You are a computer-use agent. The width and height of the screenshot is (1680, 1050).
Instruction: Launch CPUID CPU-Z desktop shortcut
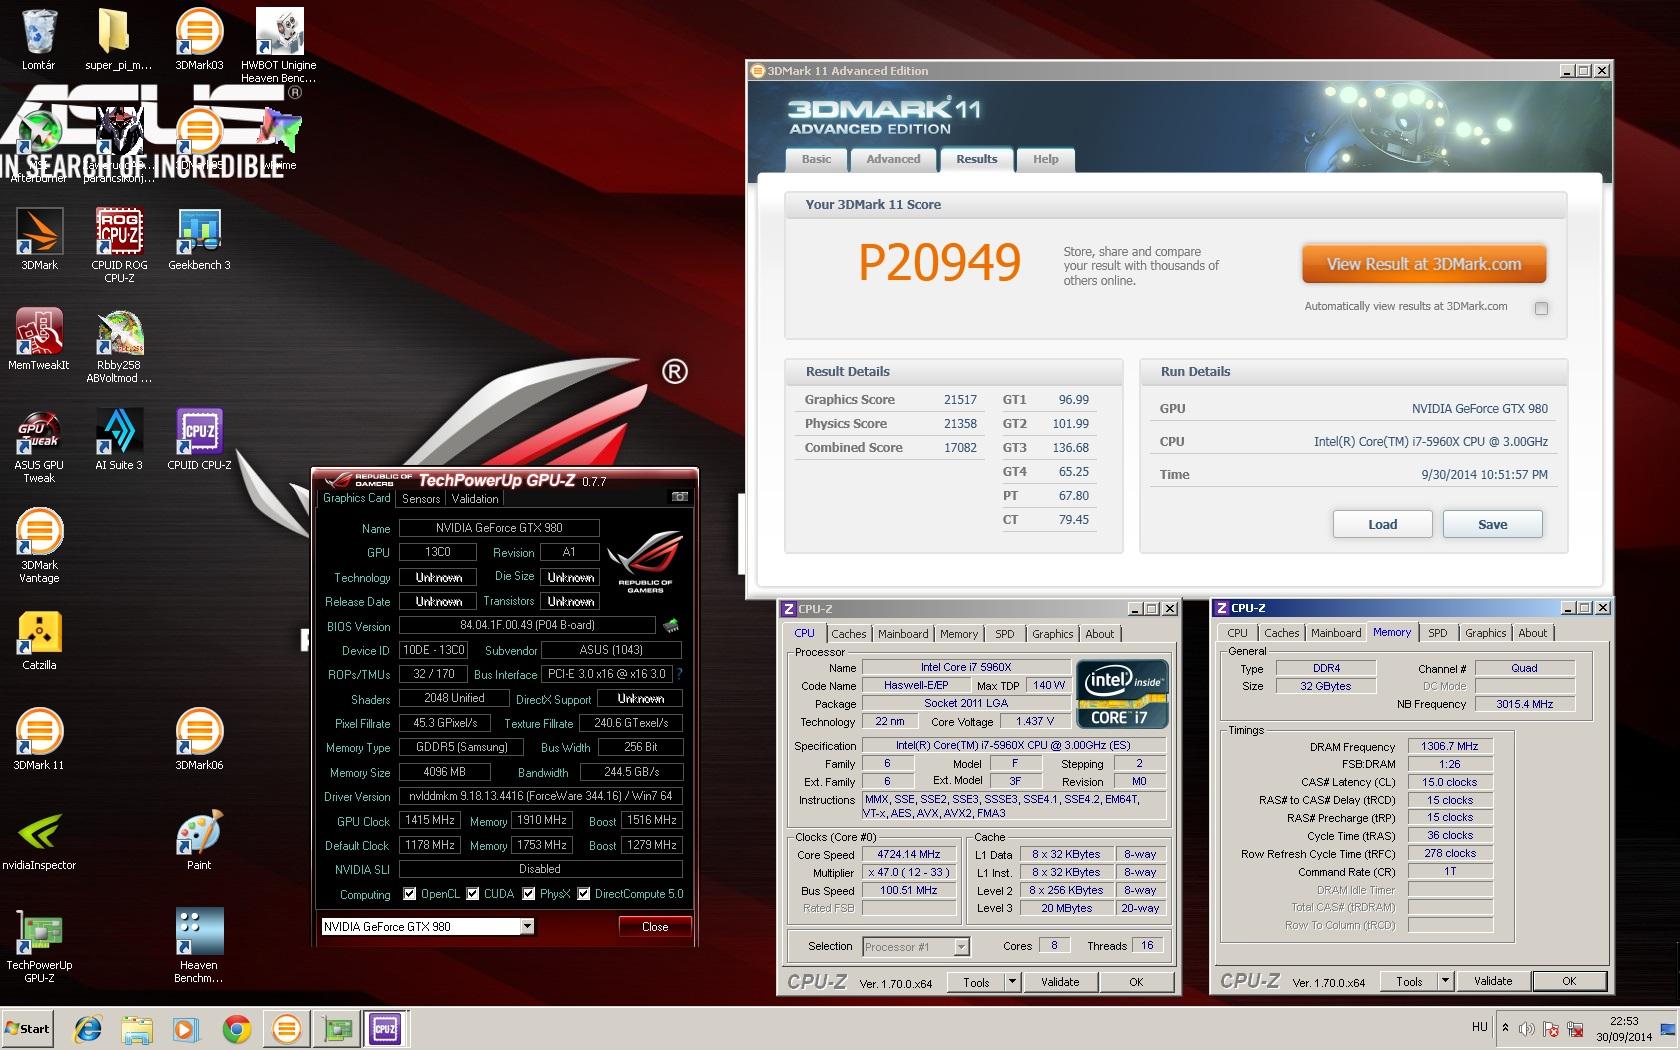click(199, 440)
